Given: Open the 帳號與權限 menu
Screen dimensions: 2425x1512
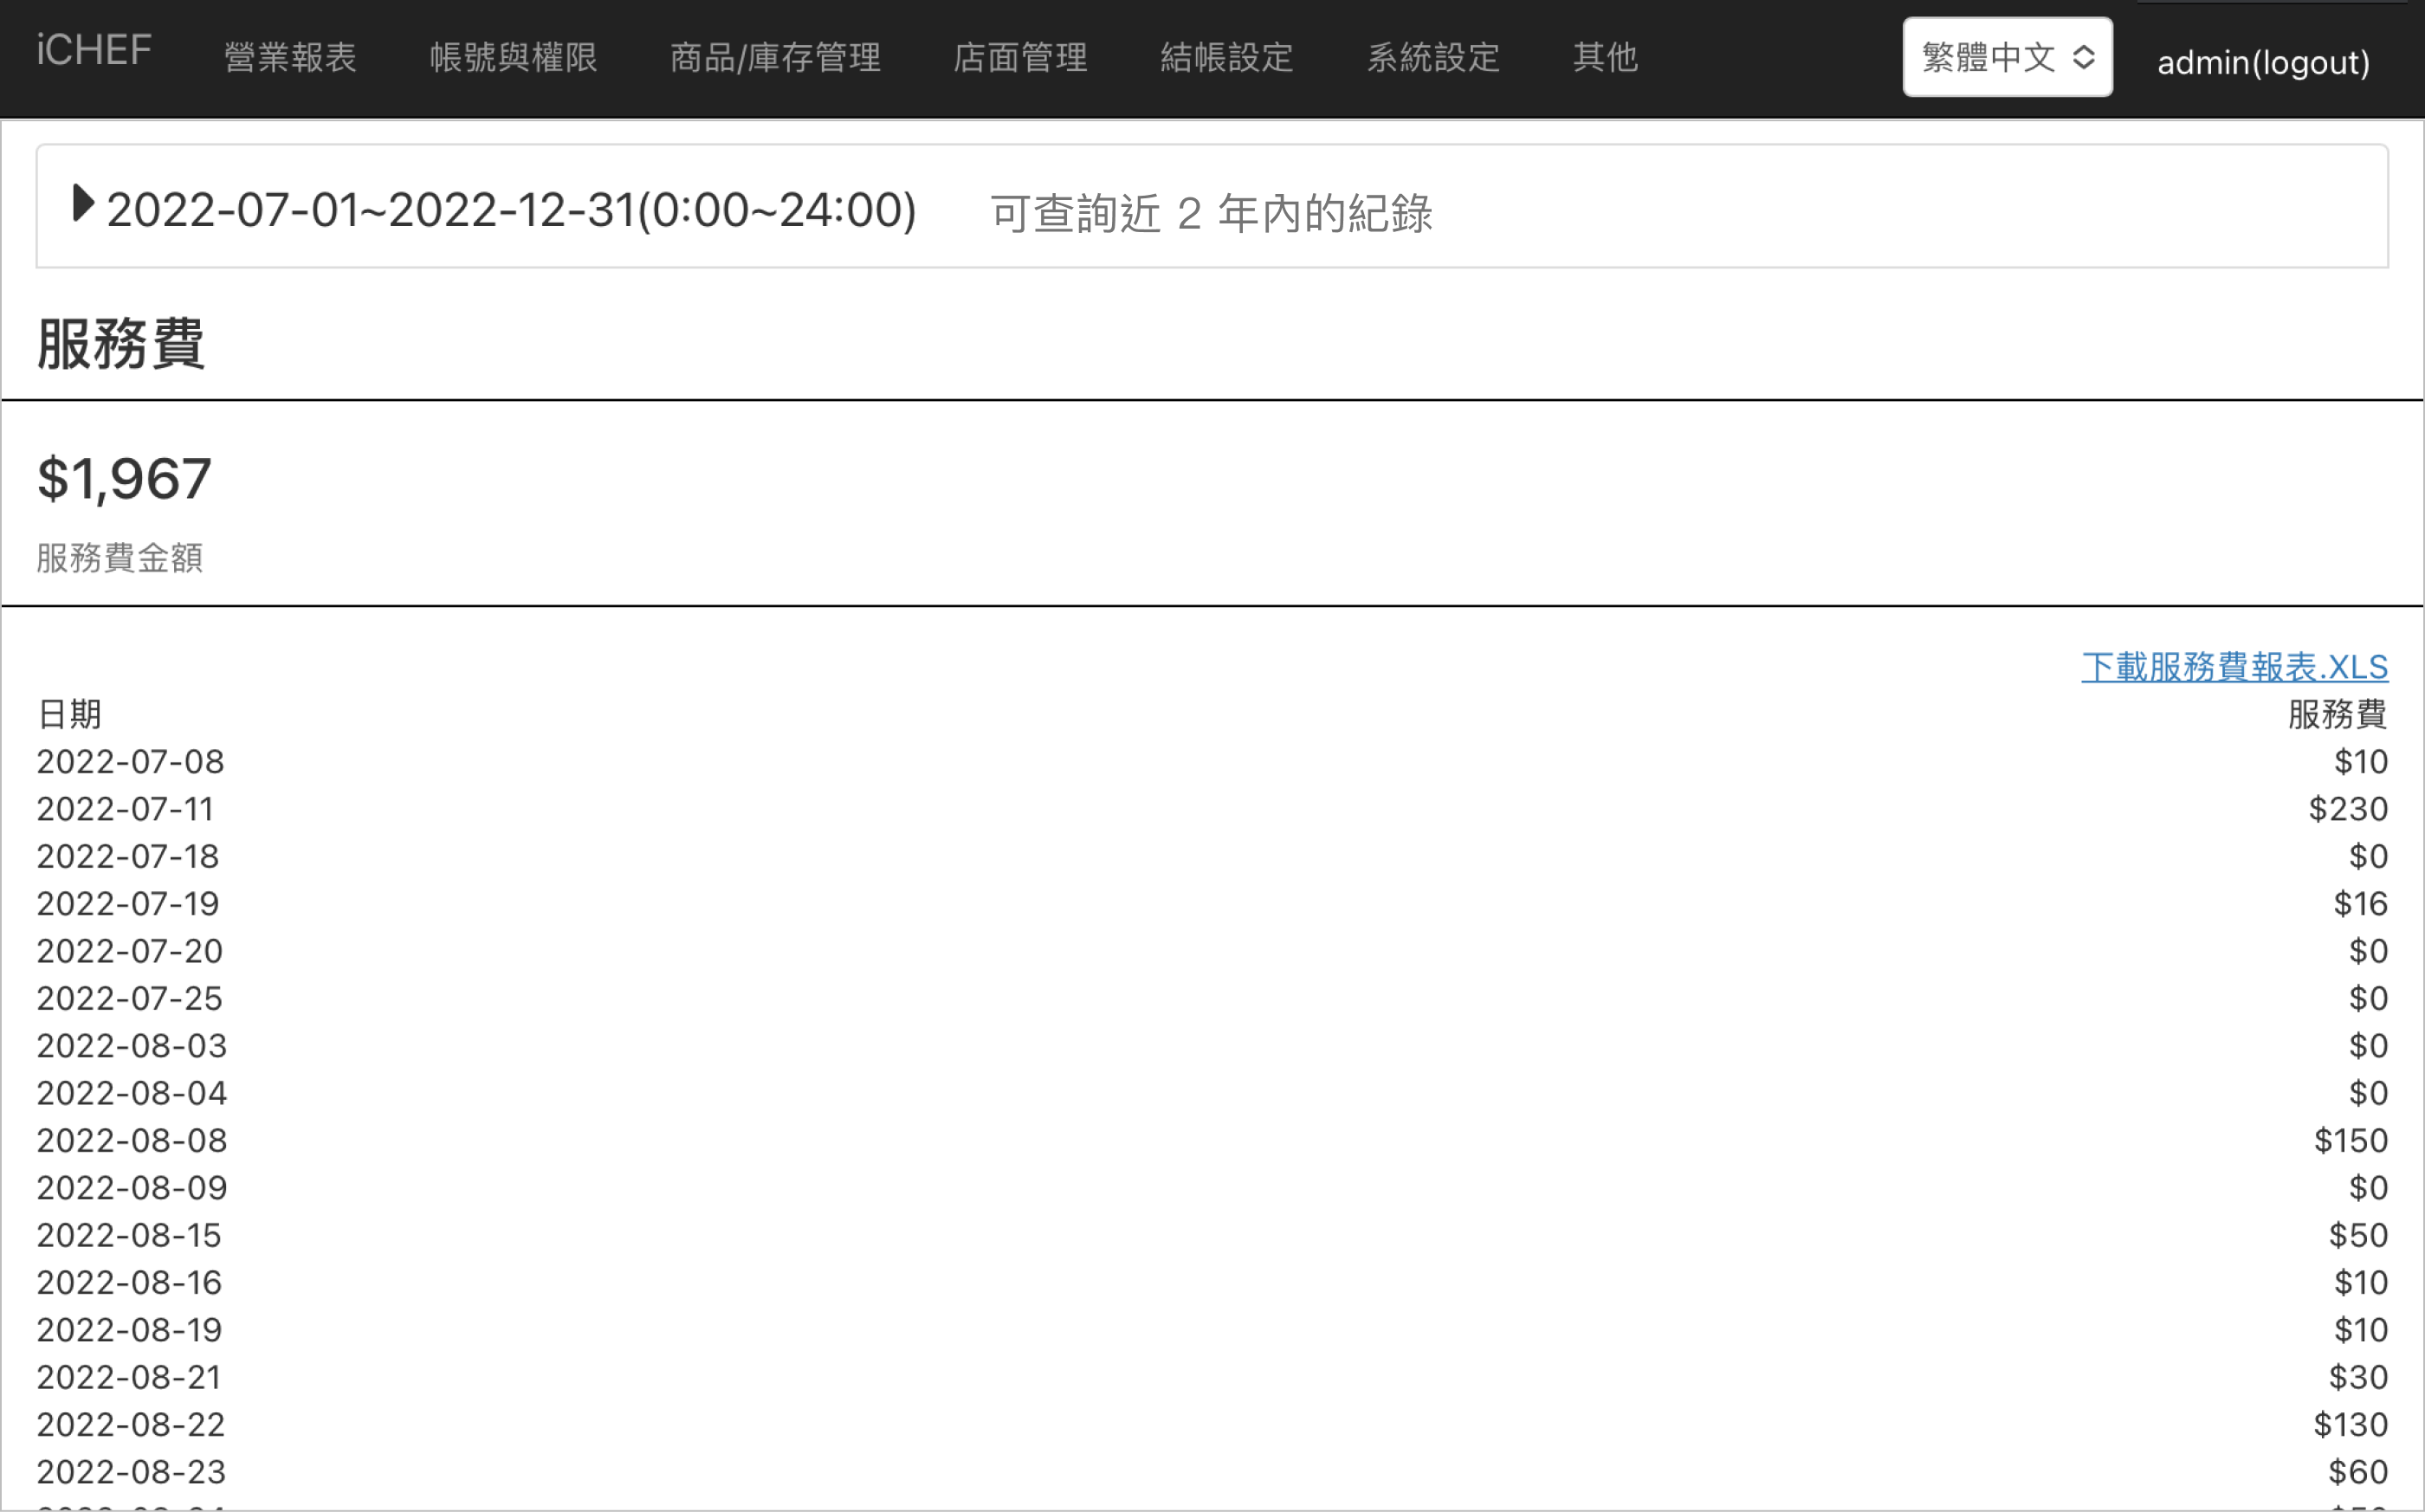Looking at the screenshot, I should click(513, 57).
